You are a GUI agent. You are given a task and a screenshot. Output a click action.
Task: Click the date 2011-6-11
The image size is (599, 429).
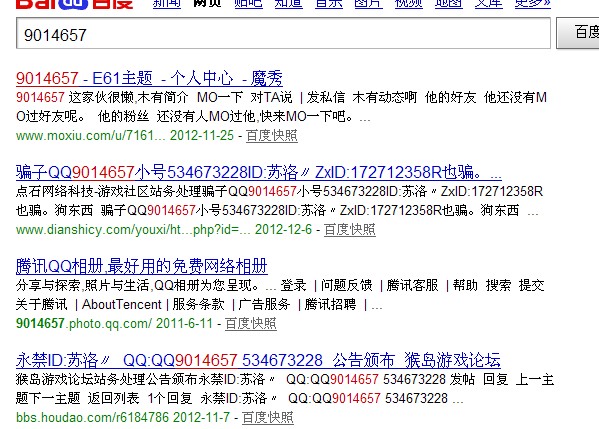[x=184, y=324]
